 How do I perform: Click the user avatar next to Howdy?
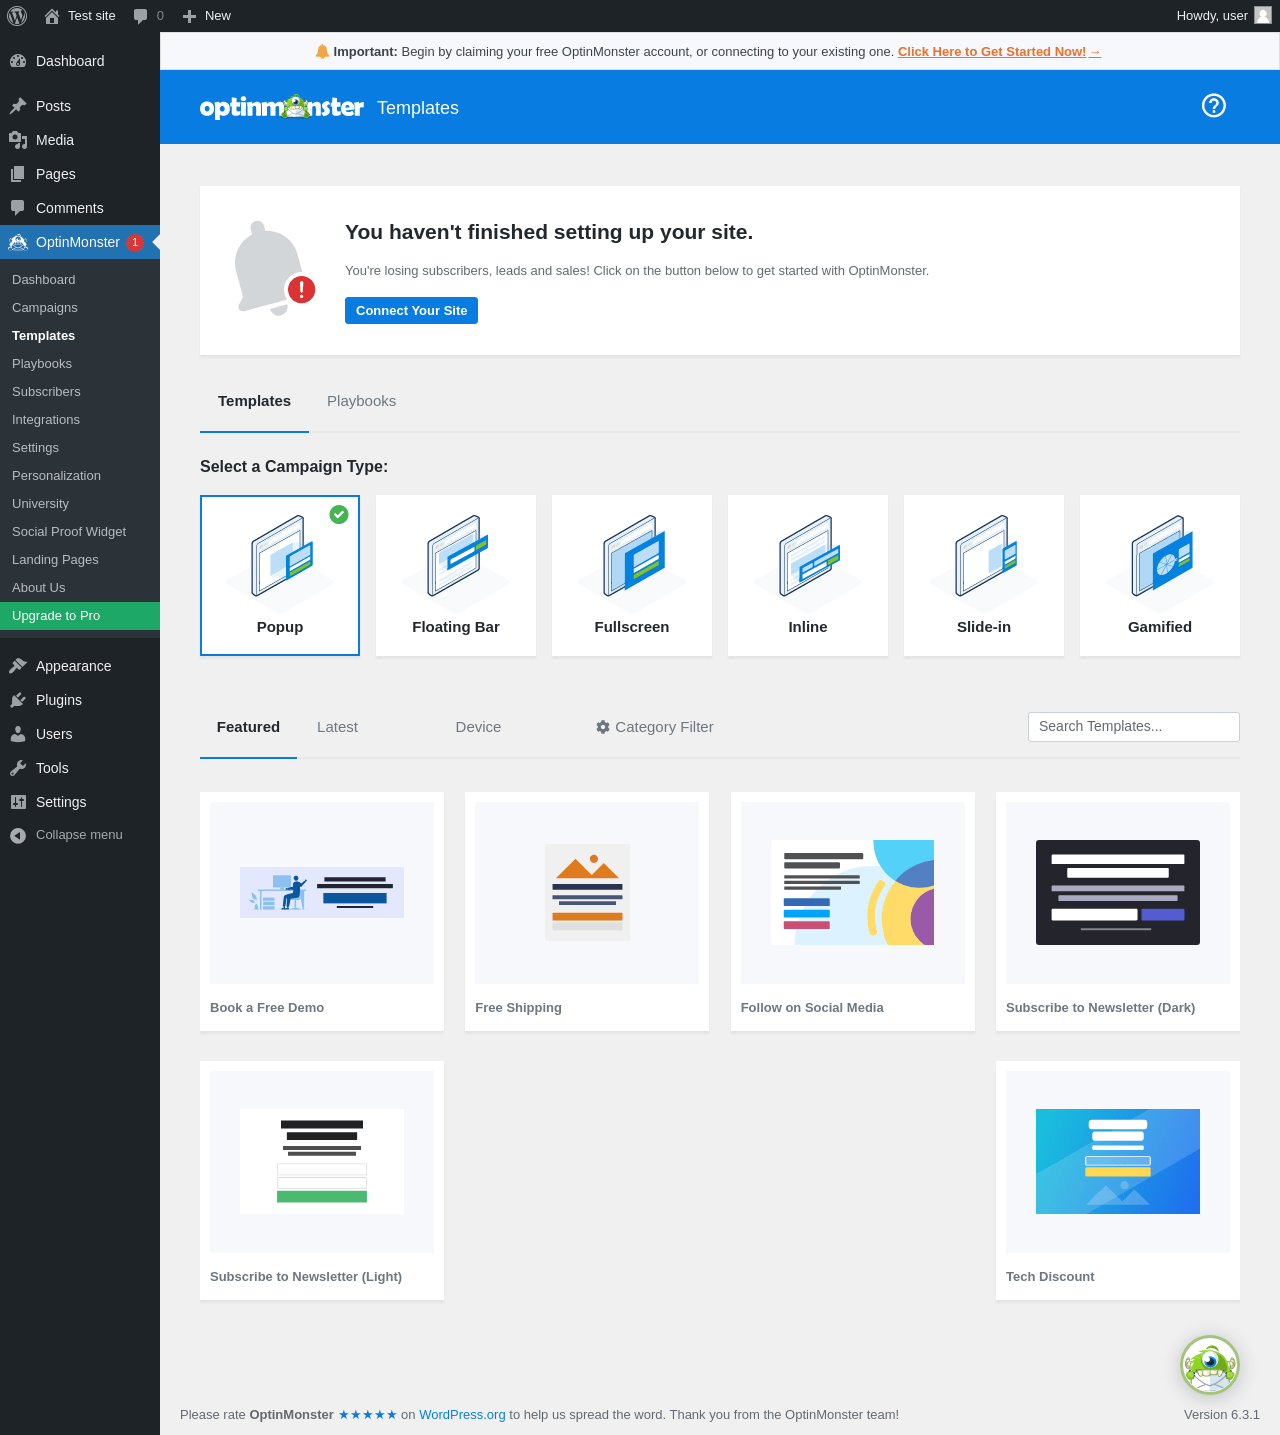(x=1263, y=15)
